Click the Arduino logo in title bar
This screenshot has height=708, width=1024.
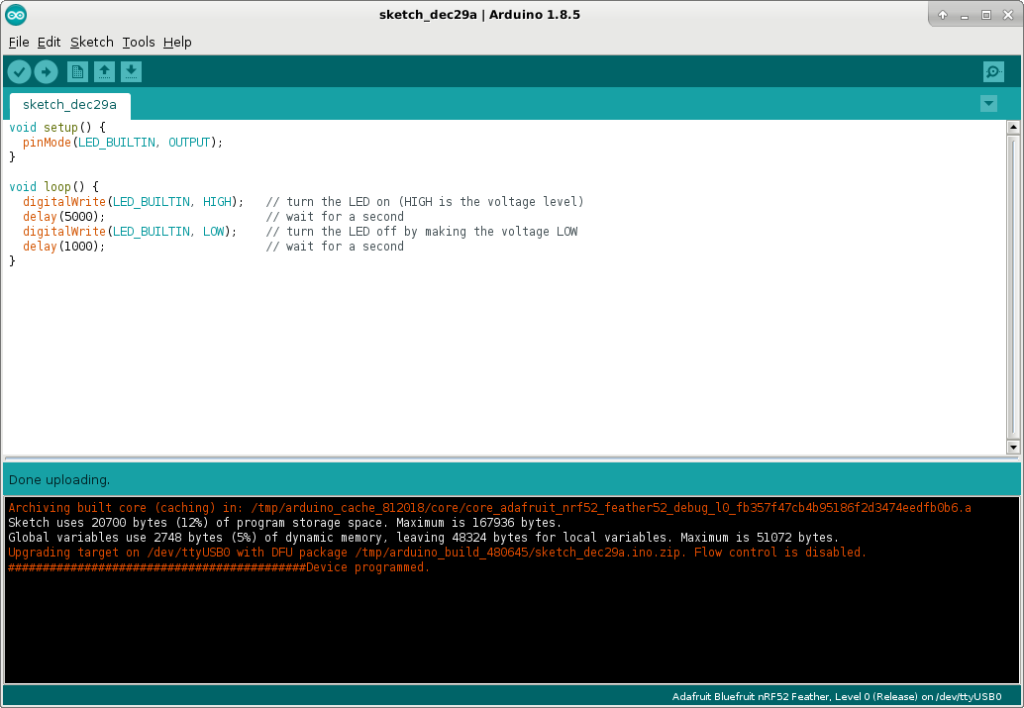pyautogui.click(x=16, y=14)
